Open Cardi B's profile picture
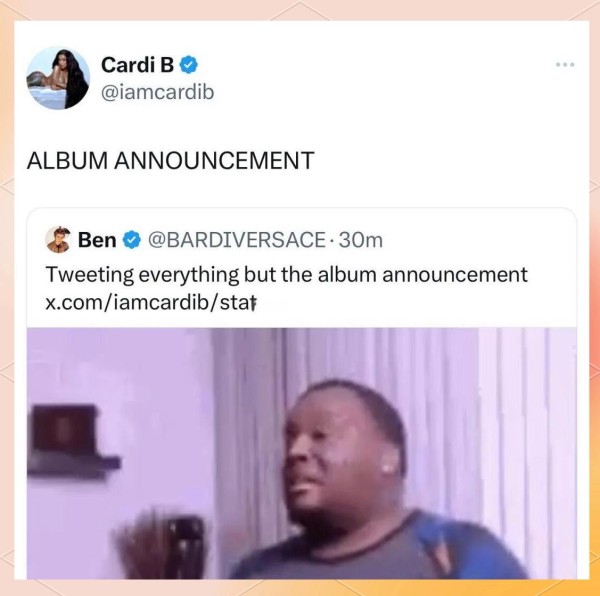Viewport: 600px width, 596px height. (x=58, y=78)
